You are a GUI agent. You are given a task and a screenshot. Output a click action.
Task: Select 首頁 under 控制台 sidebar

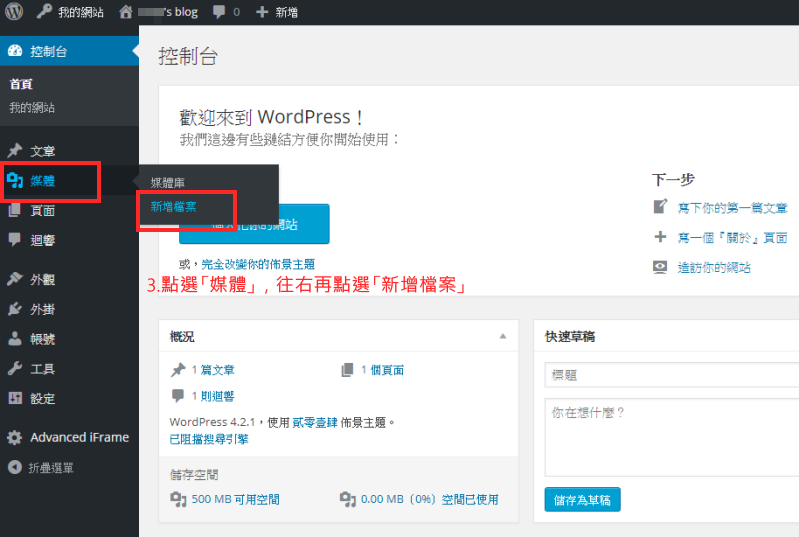[x=21, y=84]
